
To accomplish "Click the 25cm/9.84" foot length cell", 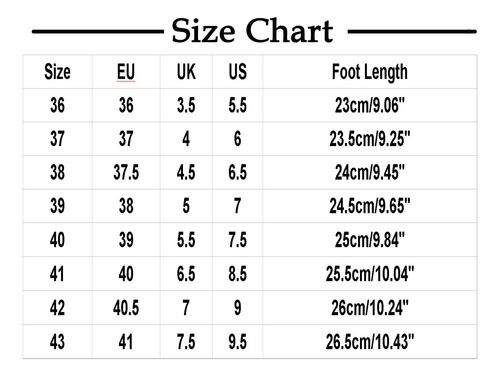I will [x=370, y=240].
